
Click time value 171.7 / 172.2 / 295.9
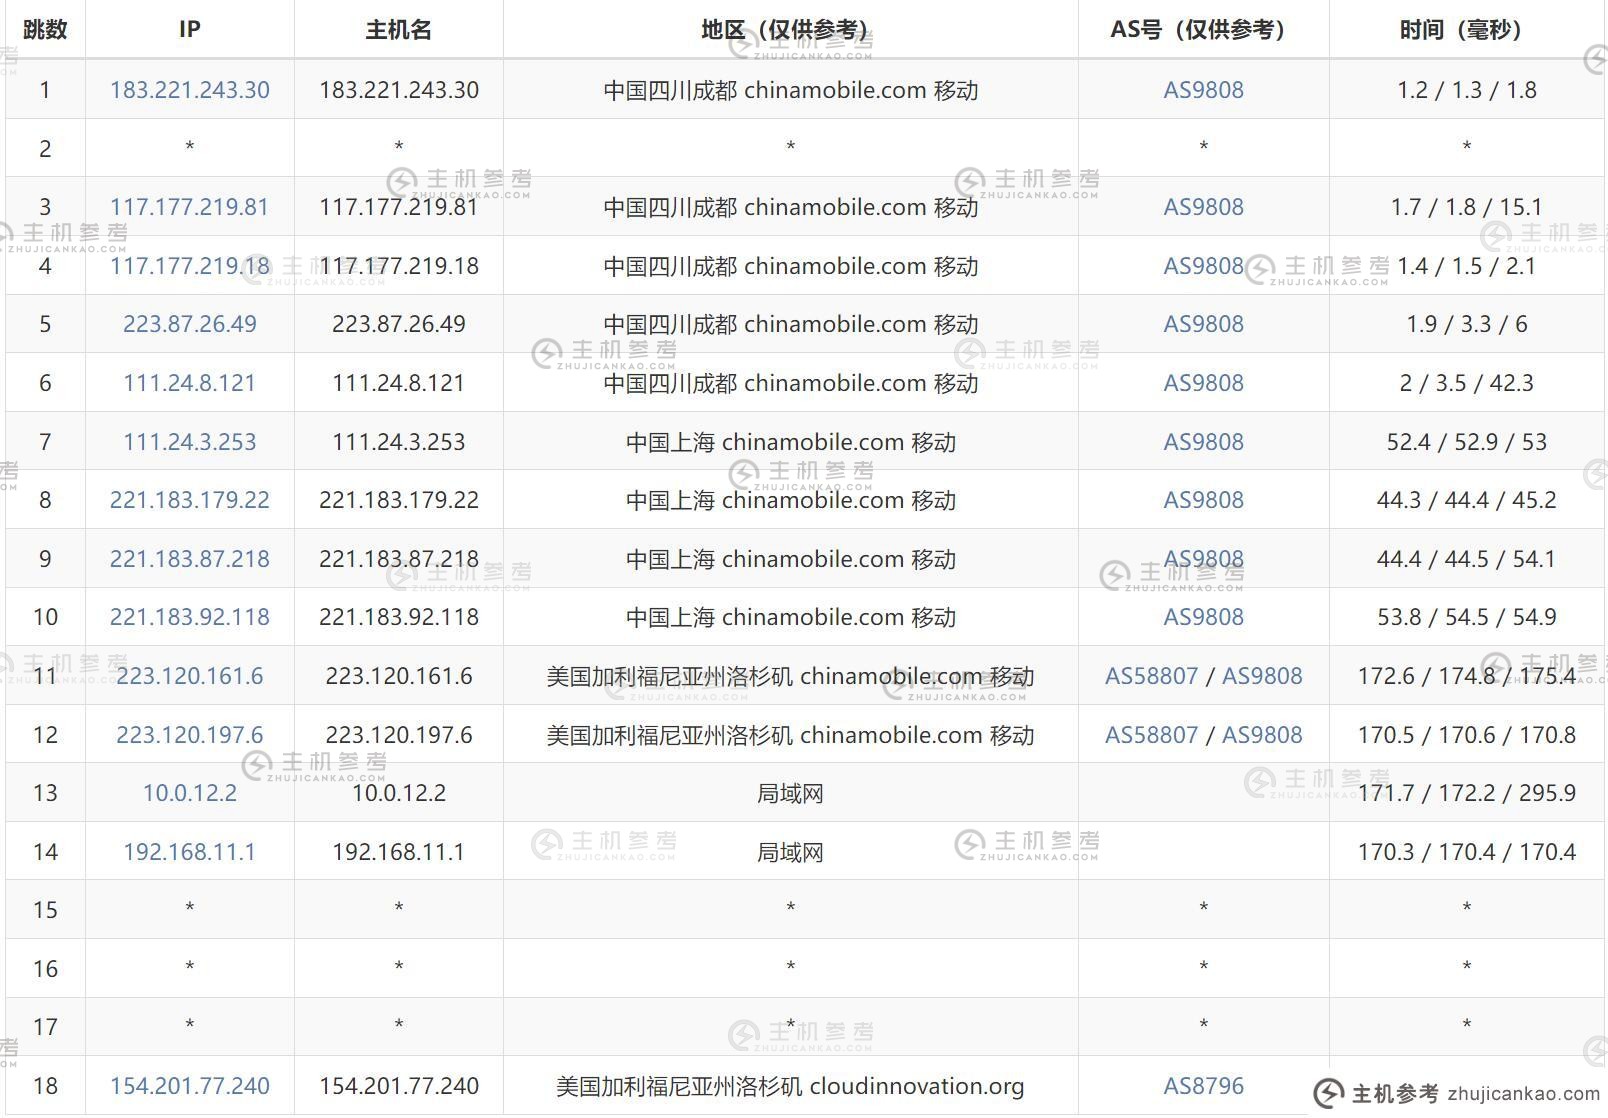(1466, 793)
